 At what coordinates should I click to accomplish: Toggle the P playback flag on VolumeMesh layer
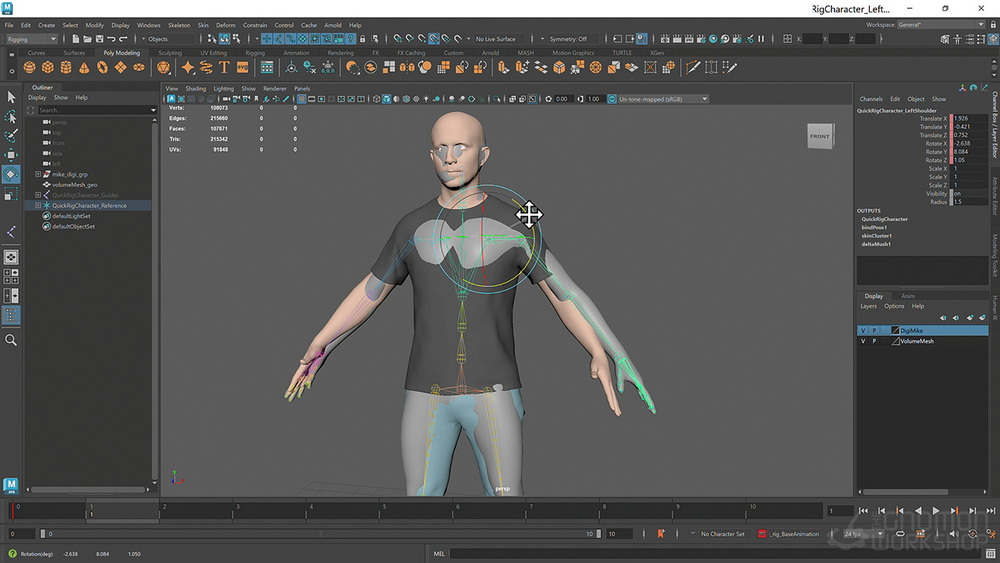[873, 341]
